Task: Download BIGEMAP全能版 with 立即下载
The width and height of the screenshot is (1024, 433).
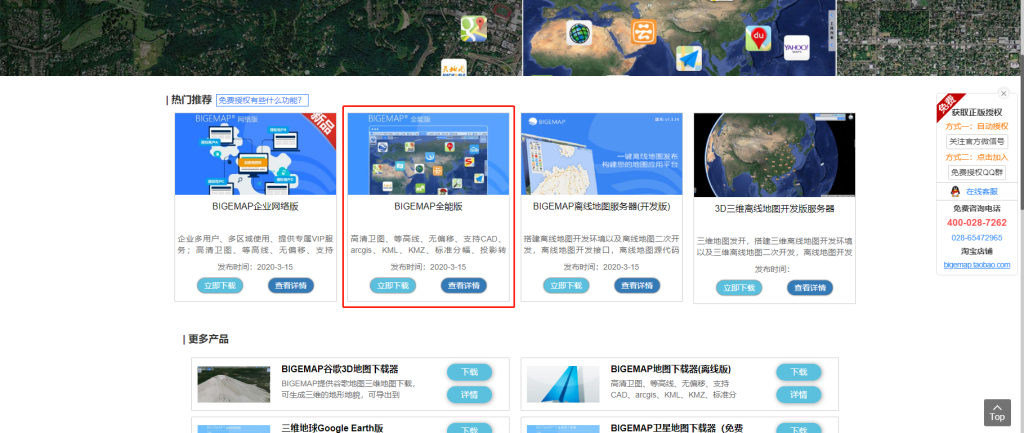Action: point(393,285)
